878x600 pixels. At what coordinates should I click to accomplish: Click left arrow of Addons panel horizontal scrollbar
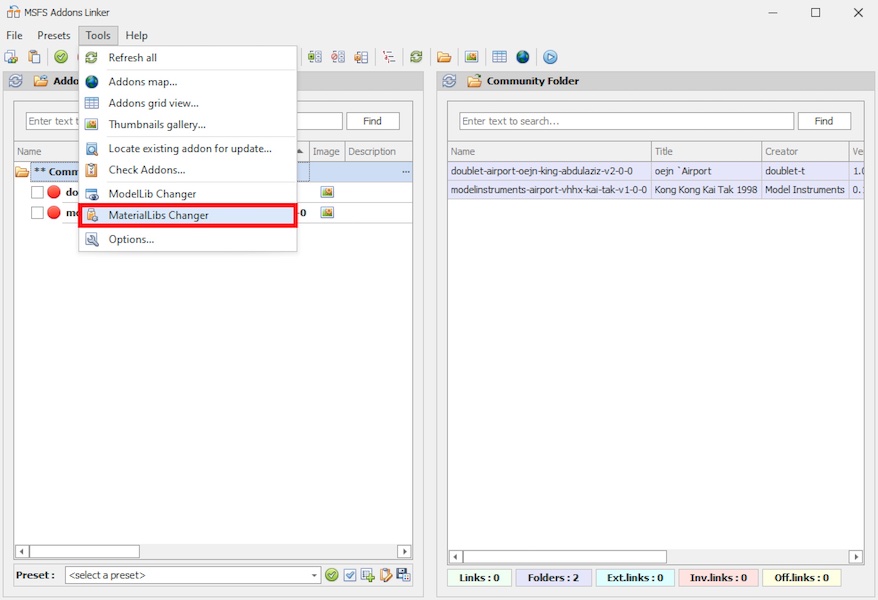[21, 551]
